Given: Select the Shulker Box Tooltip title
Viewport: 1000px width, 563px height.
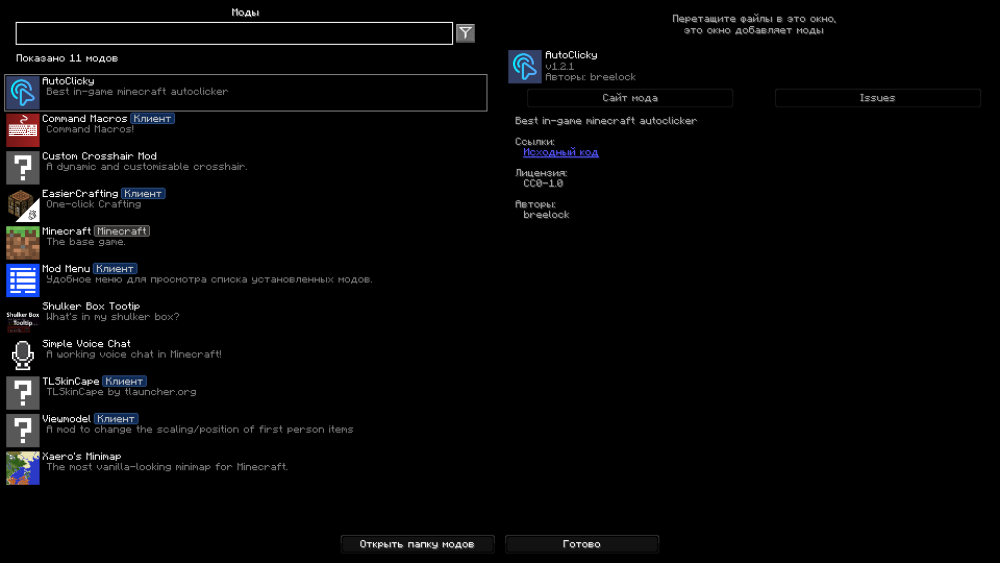Looking at the screenshot, I should coord(91,307).
